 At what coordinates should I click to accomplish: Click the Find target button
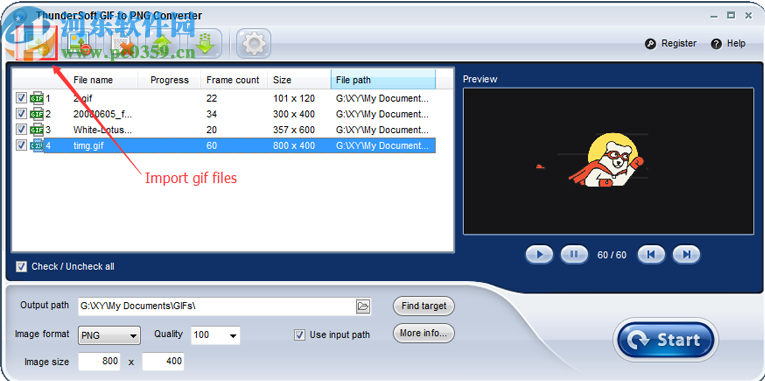point(423,306)
